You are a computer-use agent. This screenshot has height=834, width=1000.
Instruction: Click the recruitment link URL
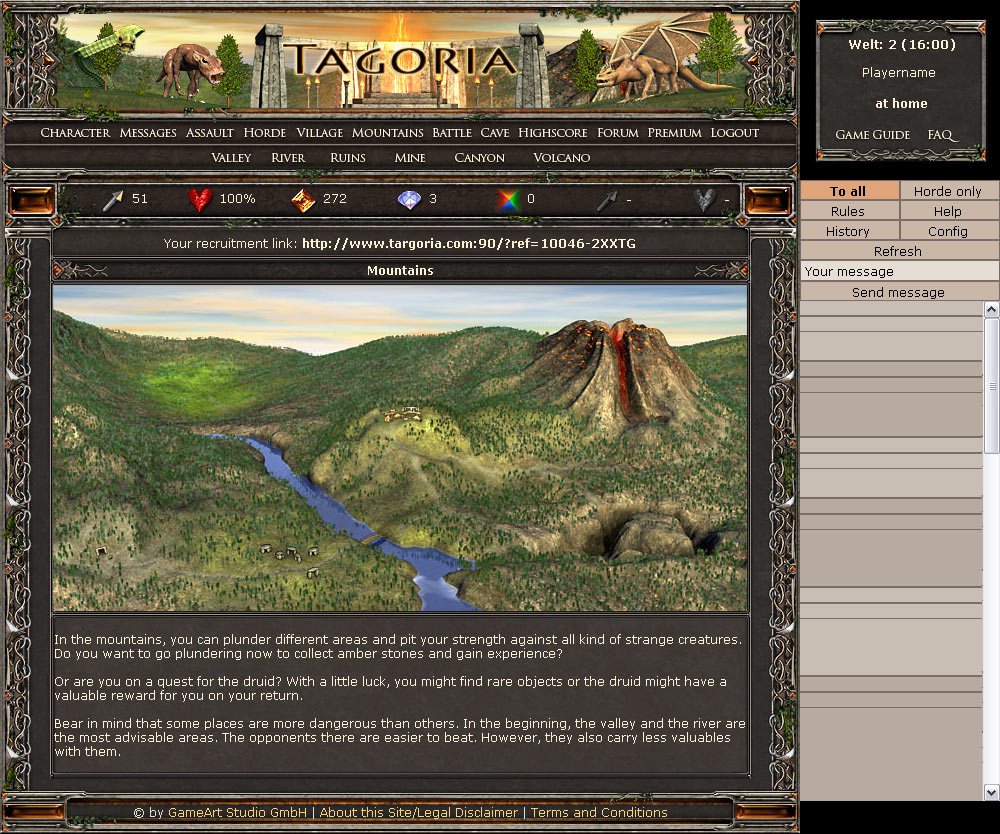[x=469, y=243]
